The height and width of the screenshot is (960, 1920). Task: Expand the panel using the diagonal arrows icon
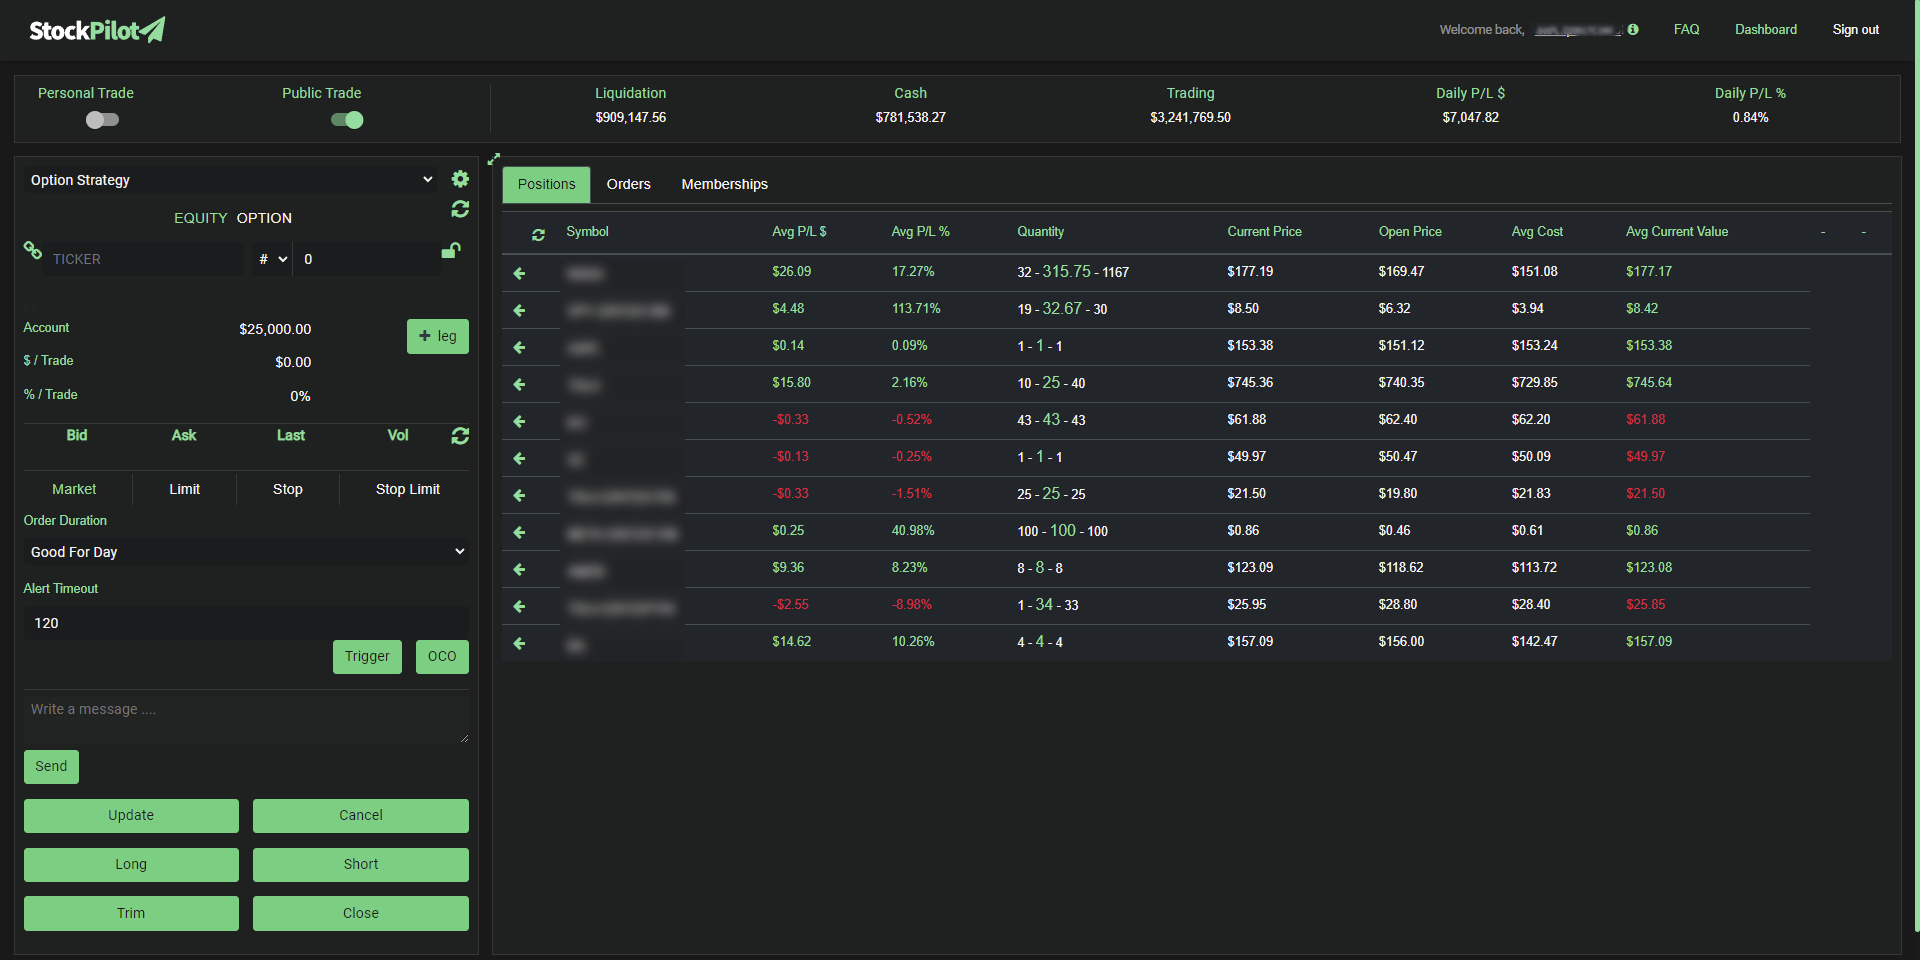click(x=493, y=158)
